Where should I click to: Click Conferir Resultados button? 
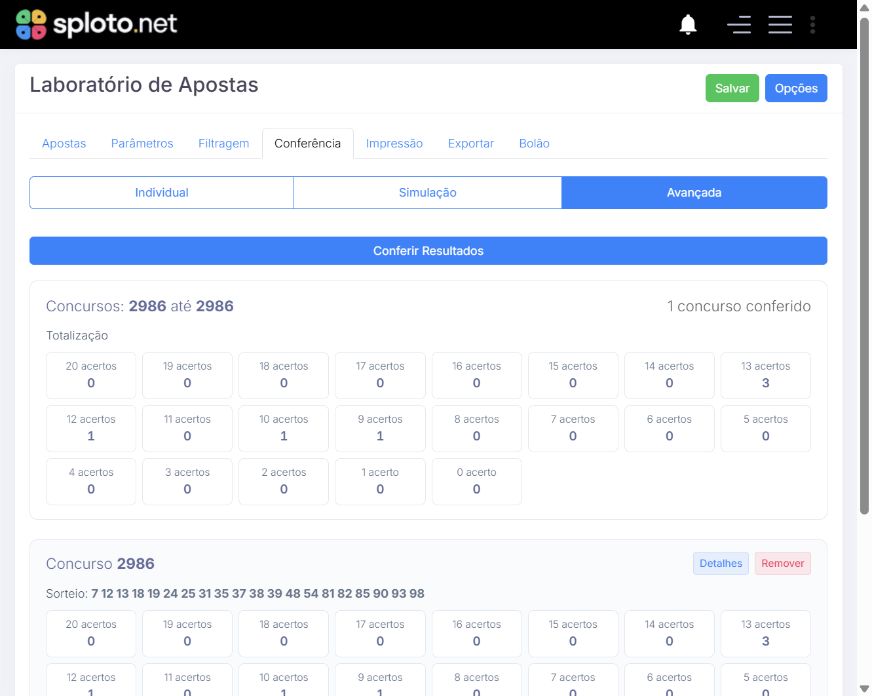coord(428,251)
